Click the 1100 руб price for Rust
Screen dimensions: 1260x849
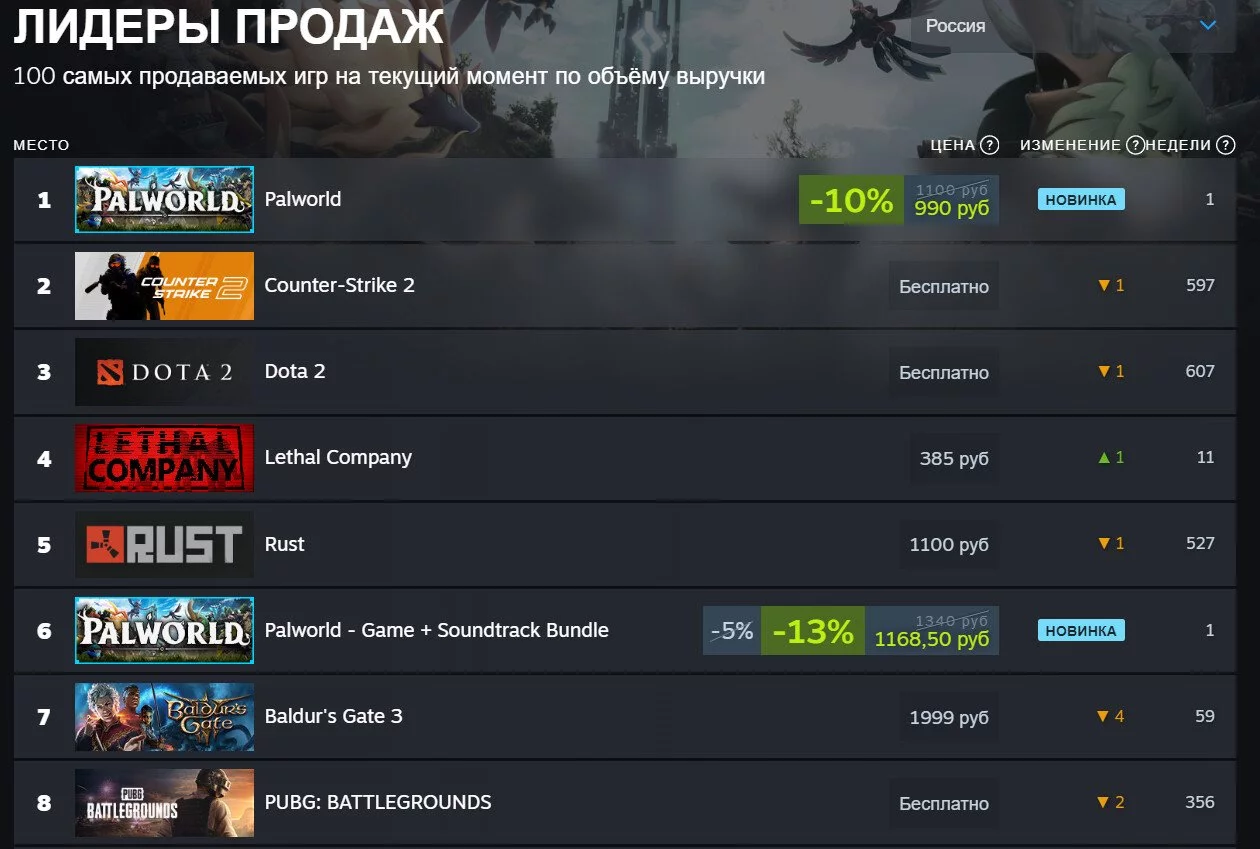[x=949, y=545]
